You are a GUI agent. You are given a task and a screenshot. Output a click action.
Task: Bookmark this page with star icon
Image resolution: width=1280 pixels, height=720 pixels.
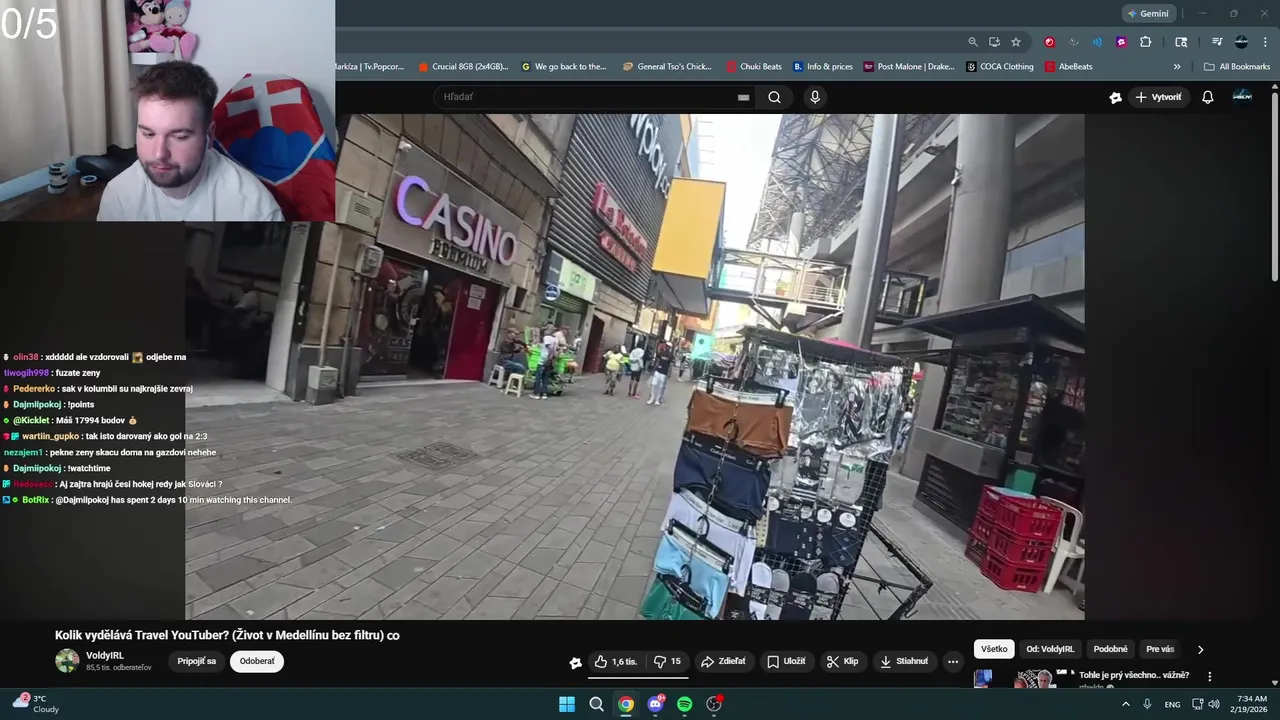(x=1016, y=42)
